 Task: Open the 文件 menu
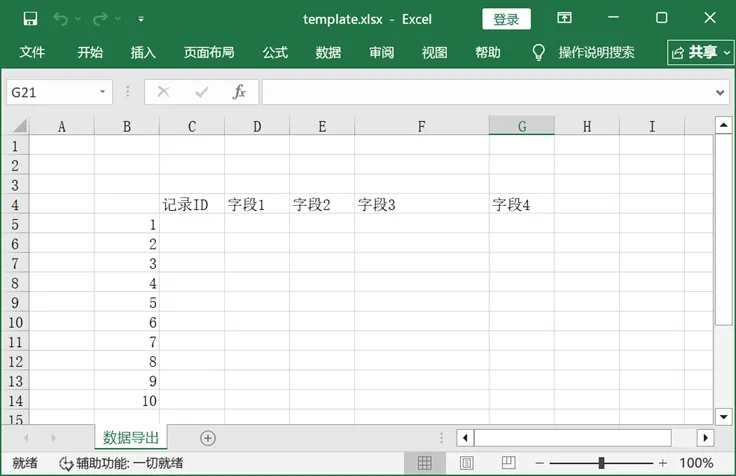tap(32, 52)
